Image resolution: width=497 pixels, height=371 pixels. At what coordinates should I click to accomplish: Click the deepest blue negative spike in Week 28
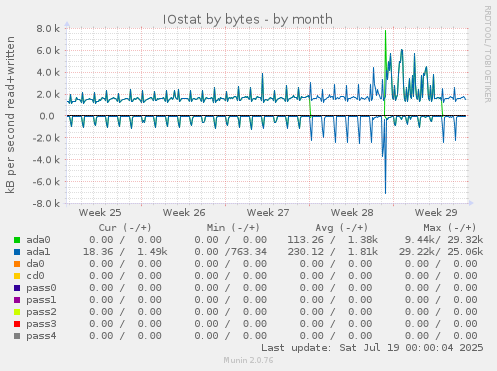[386, 192]
